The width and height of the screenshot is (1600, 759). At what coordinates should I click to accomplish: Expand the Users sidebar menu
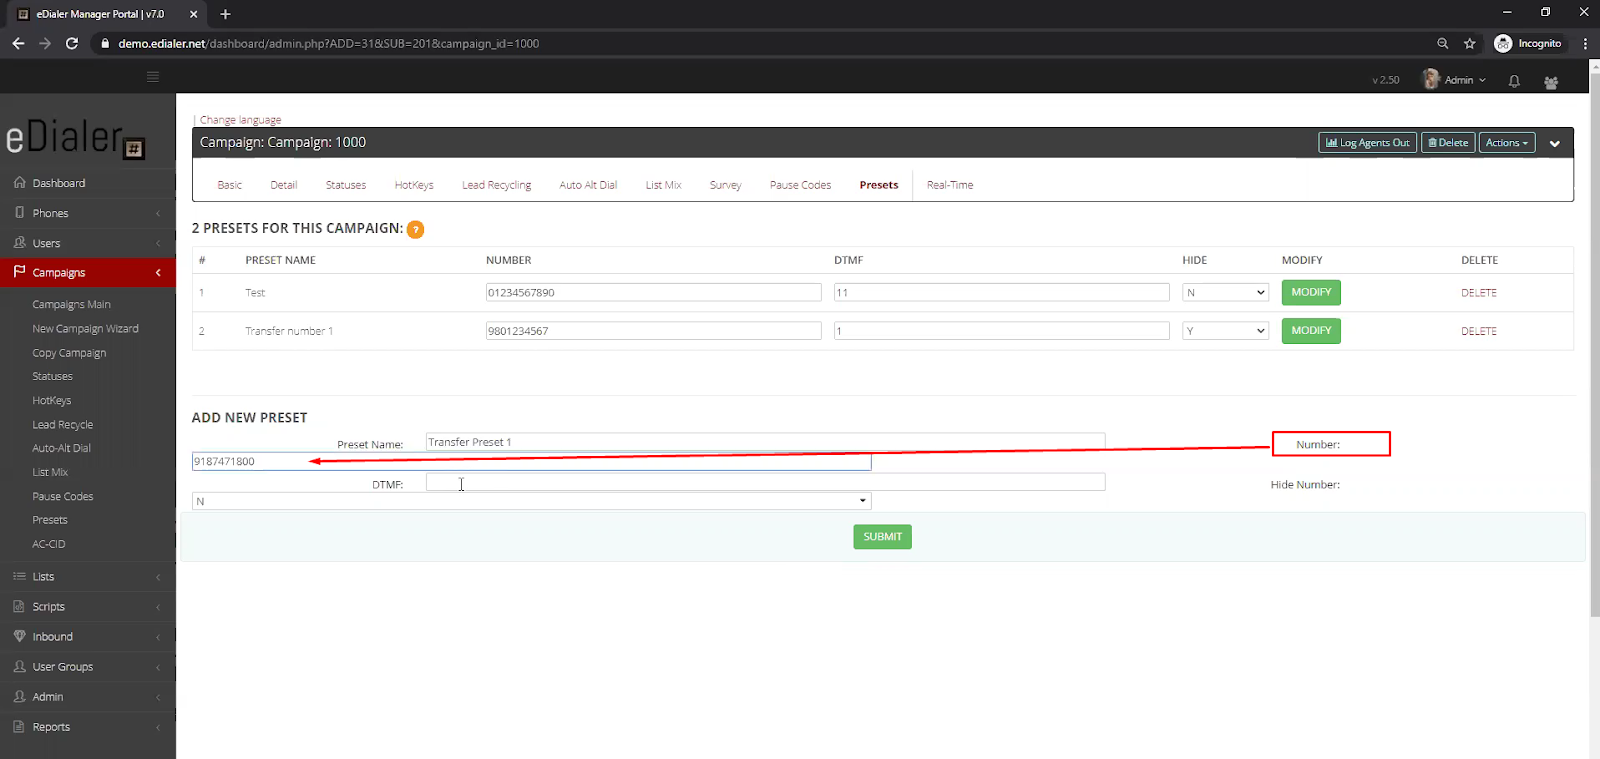pyautogui.click(x=88, y=243)
